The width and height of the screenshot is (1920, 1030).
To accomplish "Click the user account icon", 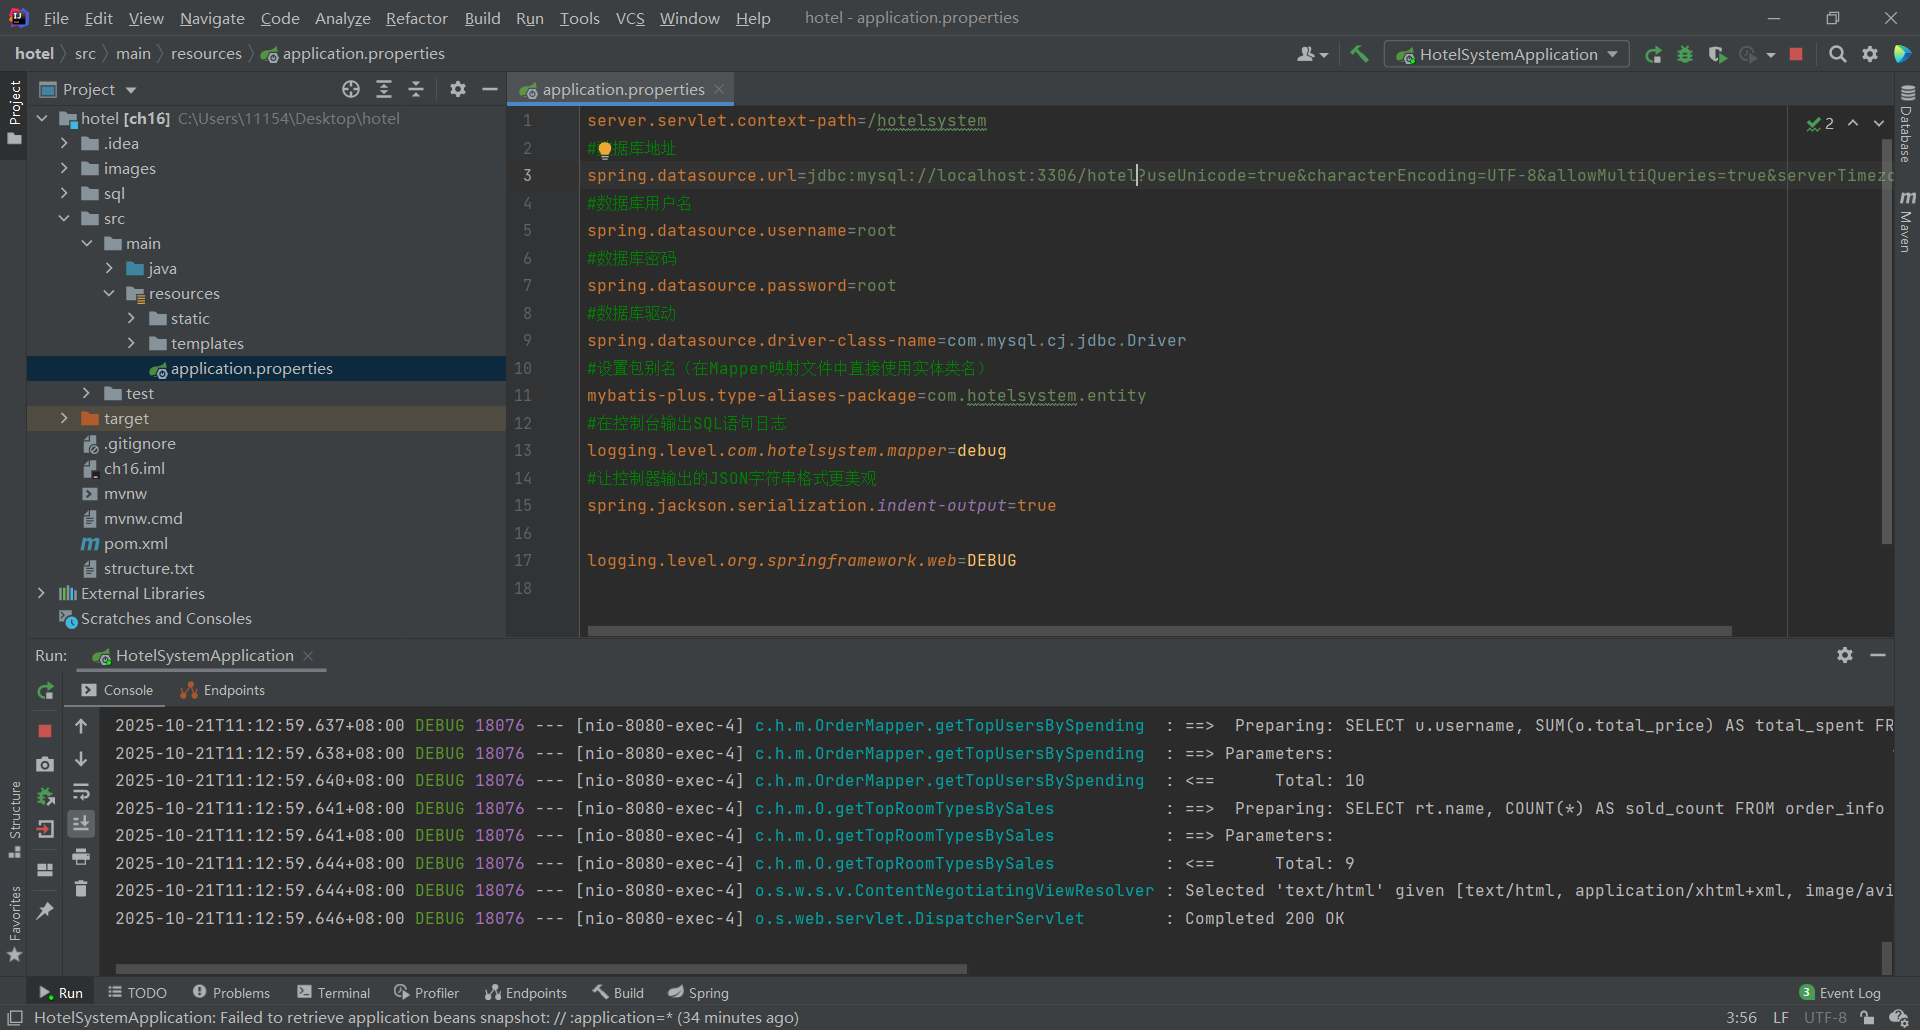I will [1312, 54].
